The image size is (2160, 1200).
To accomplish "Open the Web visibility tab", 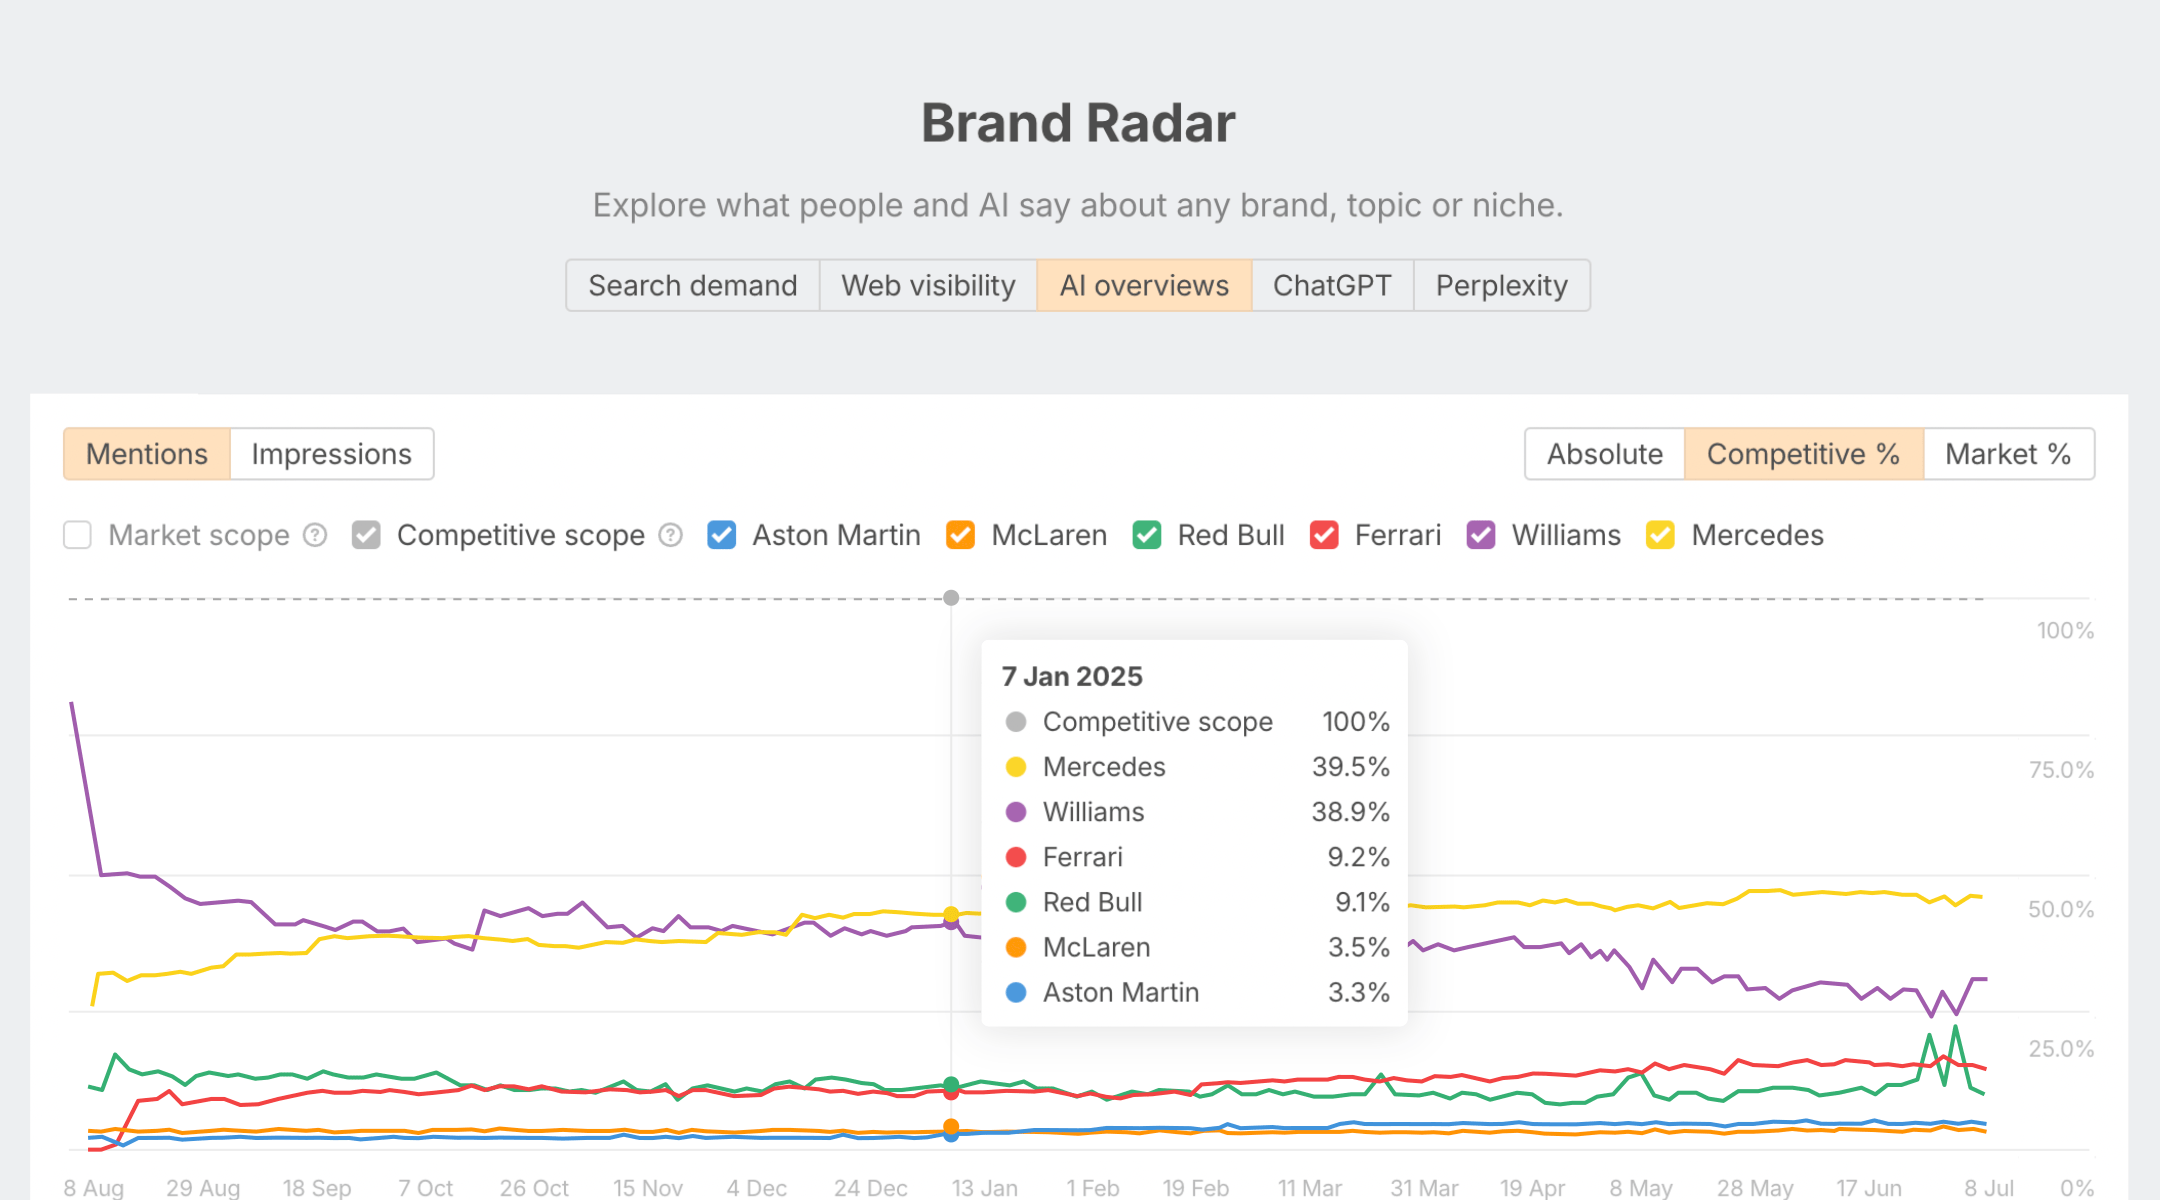I will (928, 286).
